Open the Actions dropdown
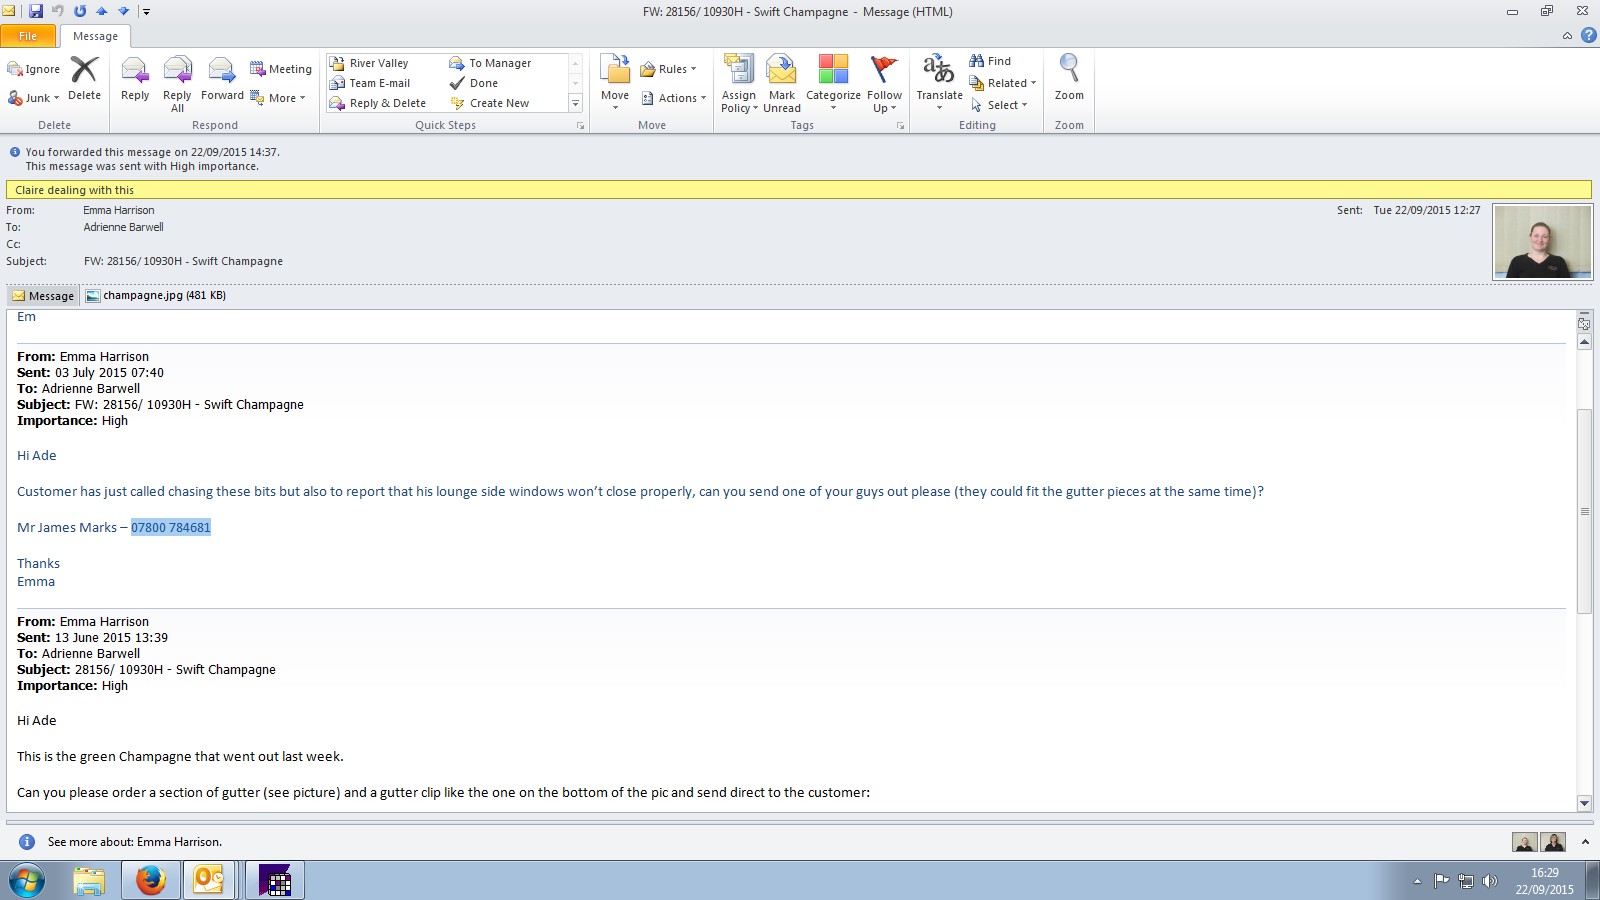1600x900 pixels. pyautogui.click(x=674, y=98)
